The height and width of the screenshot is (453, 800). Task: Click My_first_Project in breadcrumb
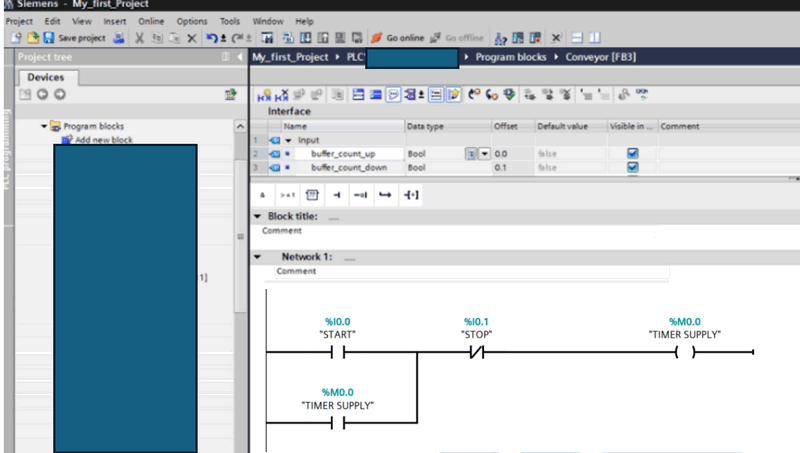(290, 57)
